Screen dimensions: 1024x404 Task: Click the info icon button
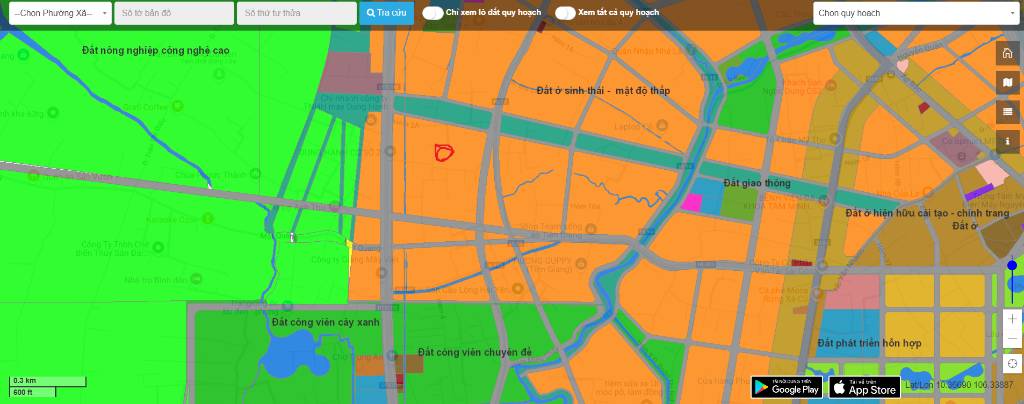(1007, 142)
